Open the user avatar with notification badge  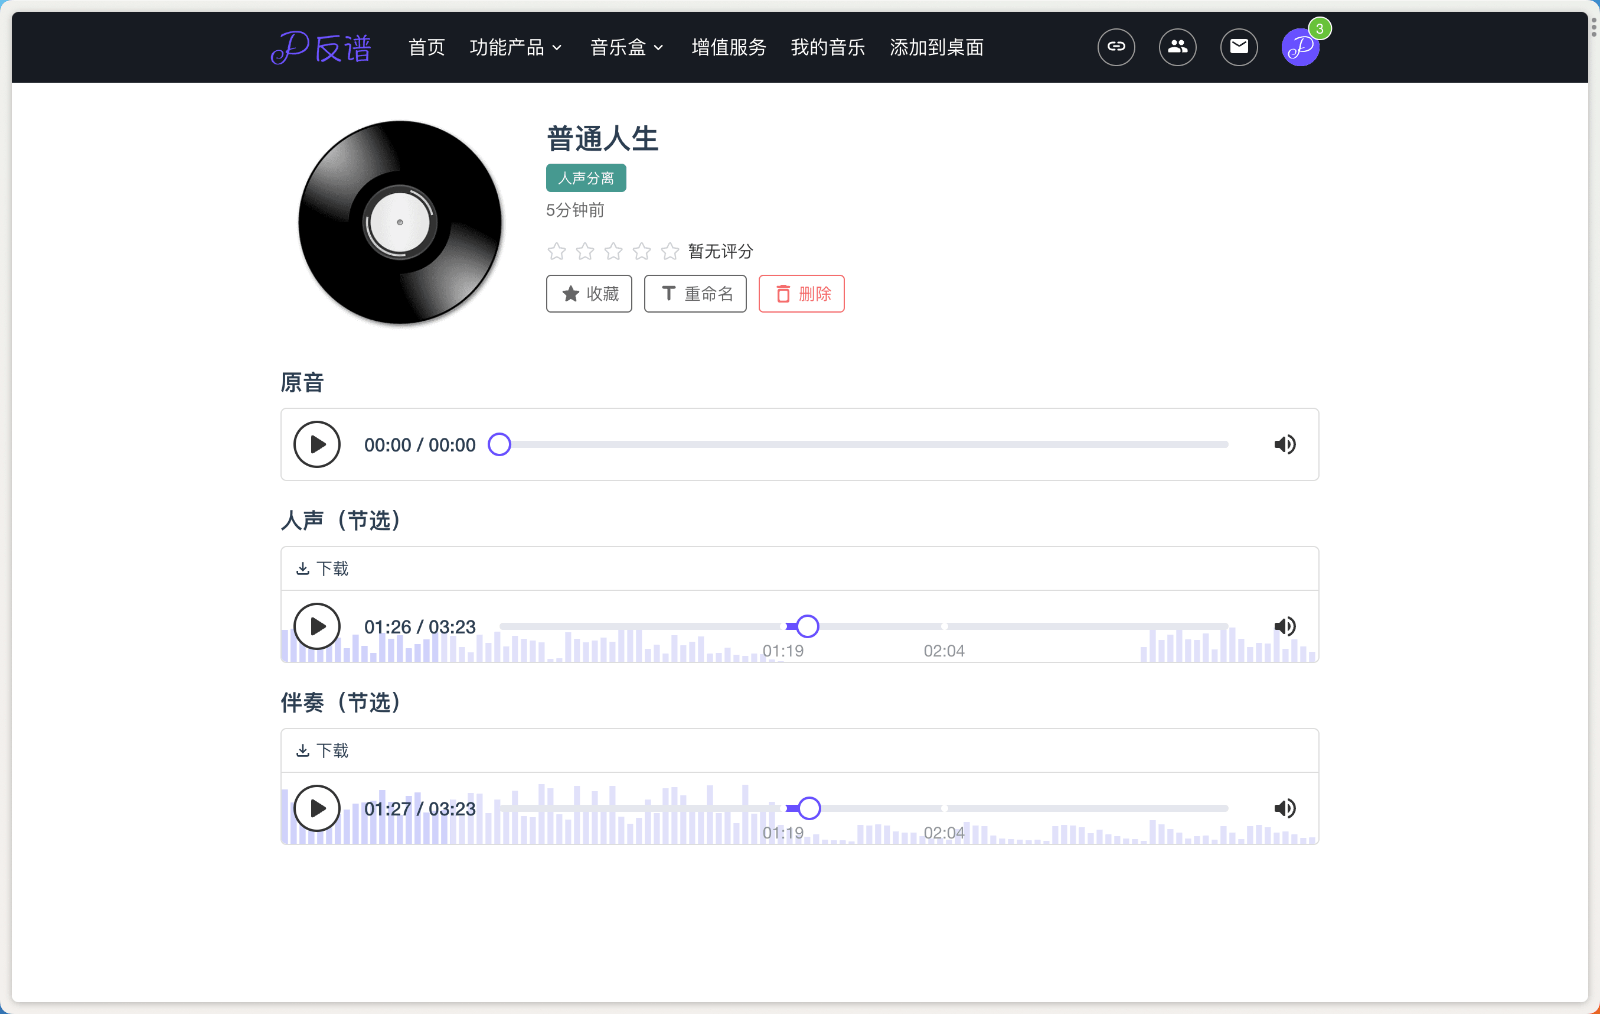[1300, 47]
